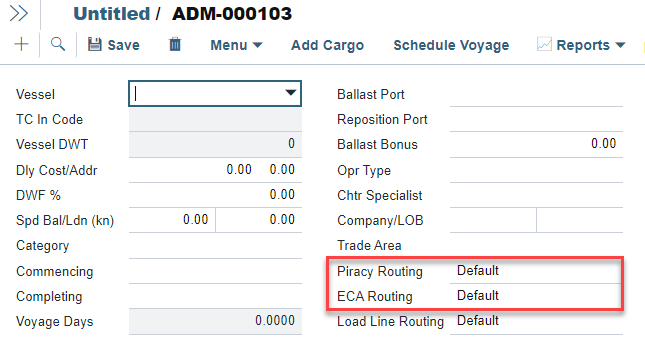Click the Ballast Bonus amount field
This screenshot has height=364, width=645.
click(x=536, y=144)
